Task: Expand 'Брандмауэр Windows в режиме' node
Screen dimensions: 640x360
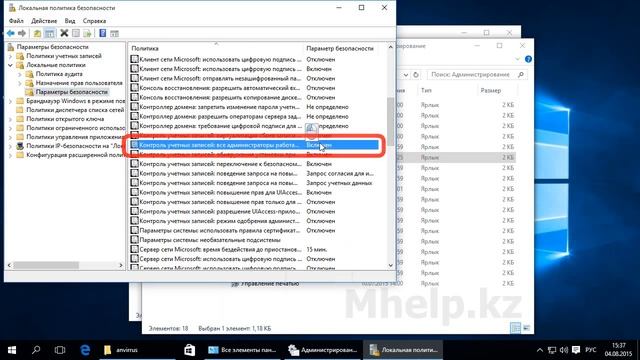Action: pos(11,101)
